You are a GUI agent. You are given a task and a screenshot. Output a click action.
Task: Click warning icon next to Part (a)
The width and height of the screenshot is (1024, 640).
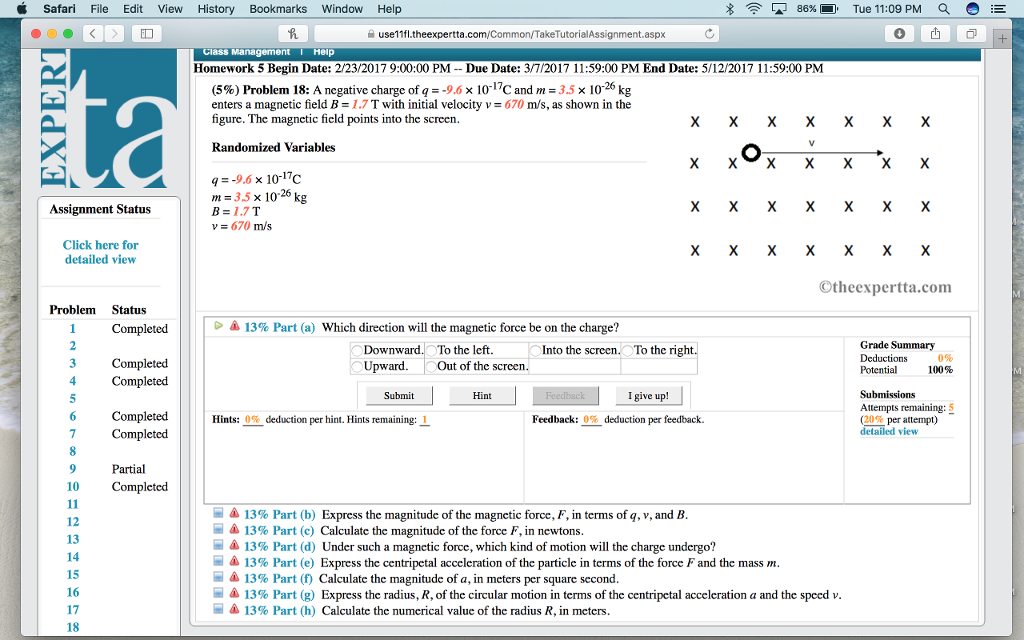click(x=234, y=326)
